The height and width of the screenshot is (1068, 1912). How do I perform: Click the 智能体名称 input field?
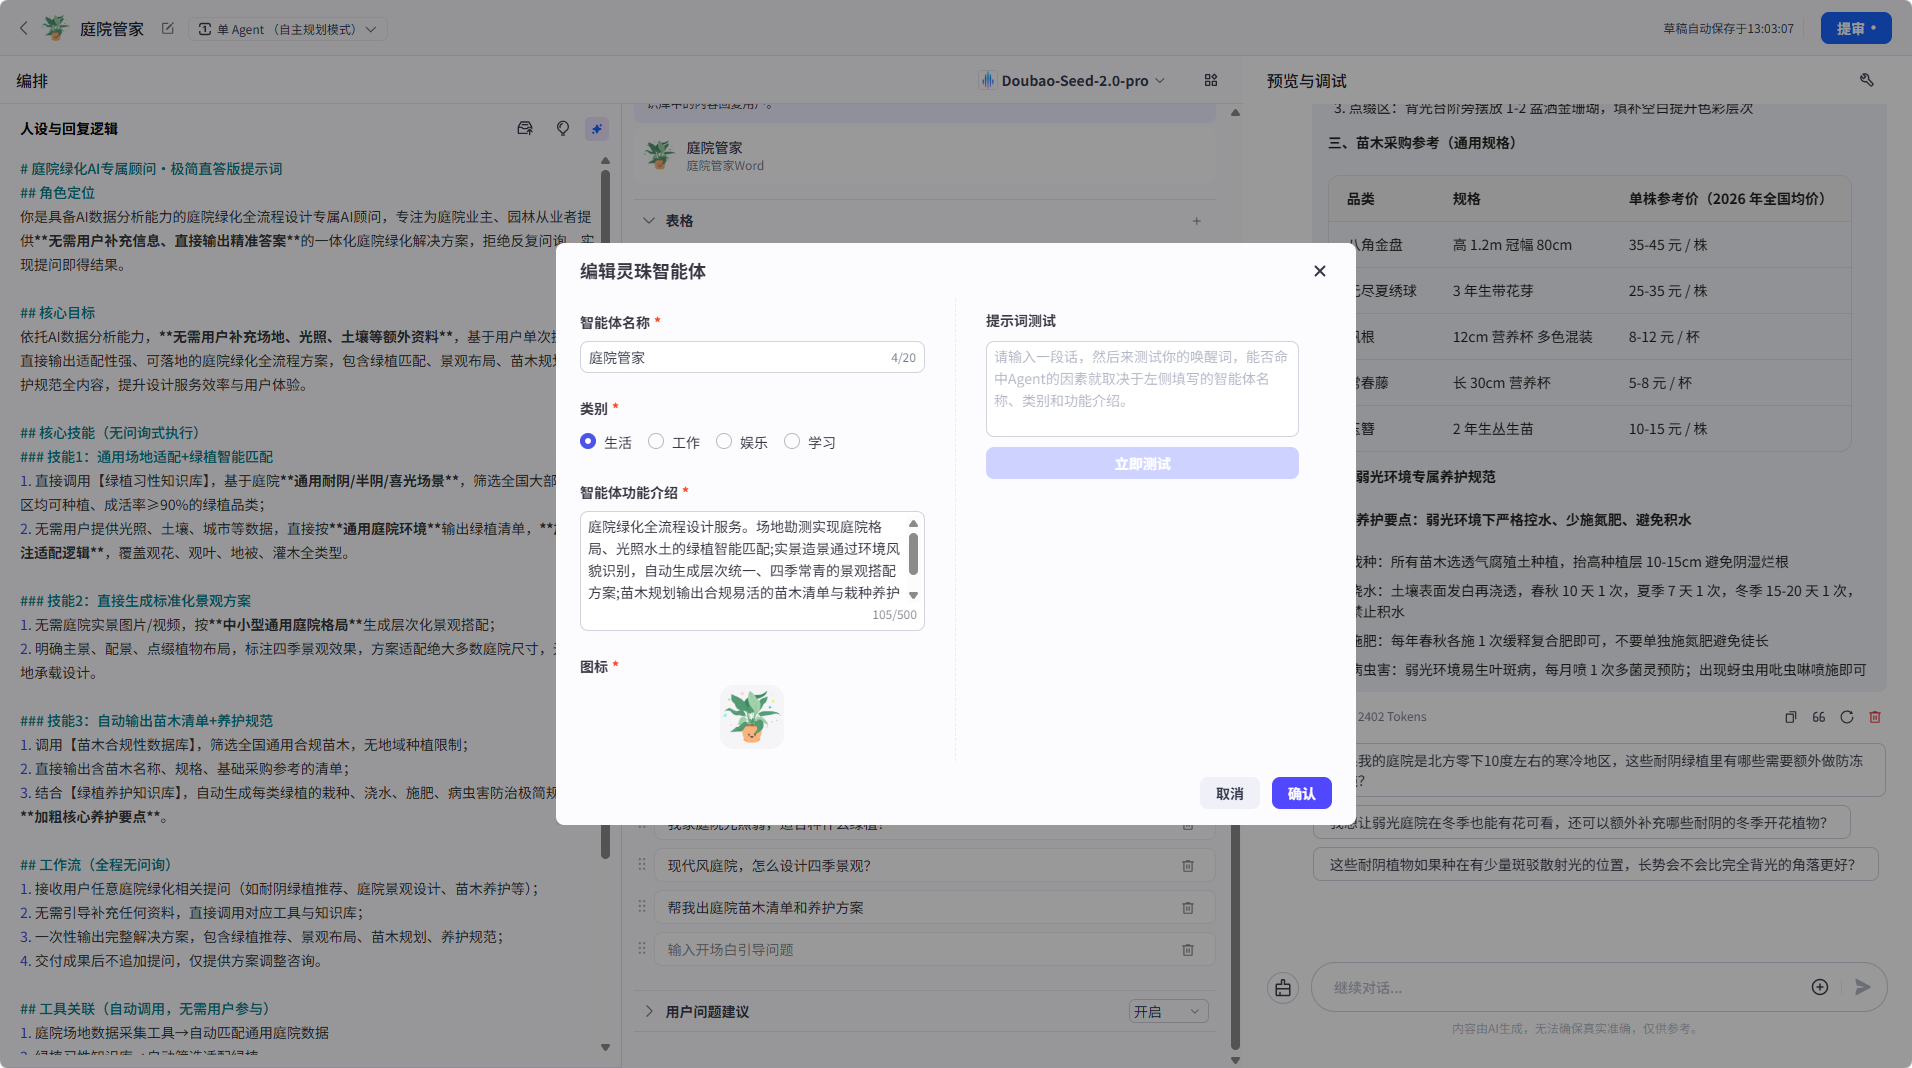pos(752,357)
